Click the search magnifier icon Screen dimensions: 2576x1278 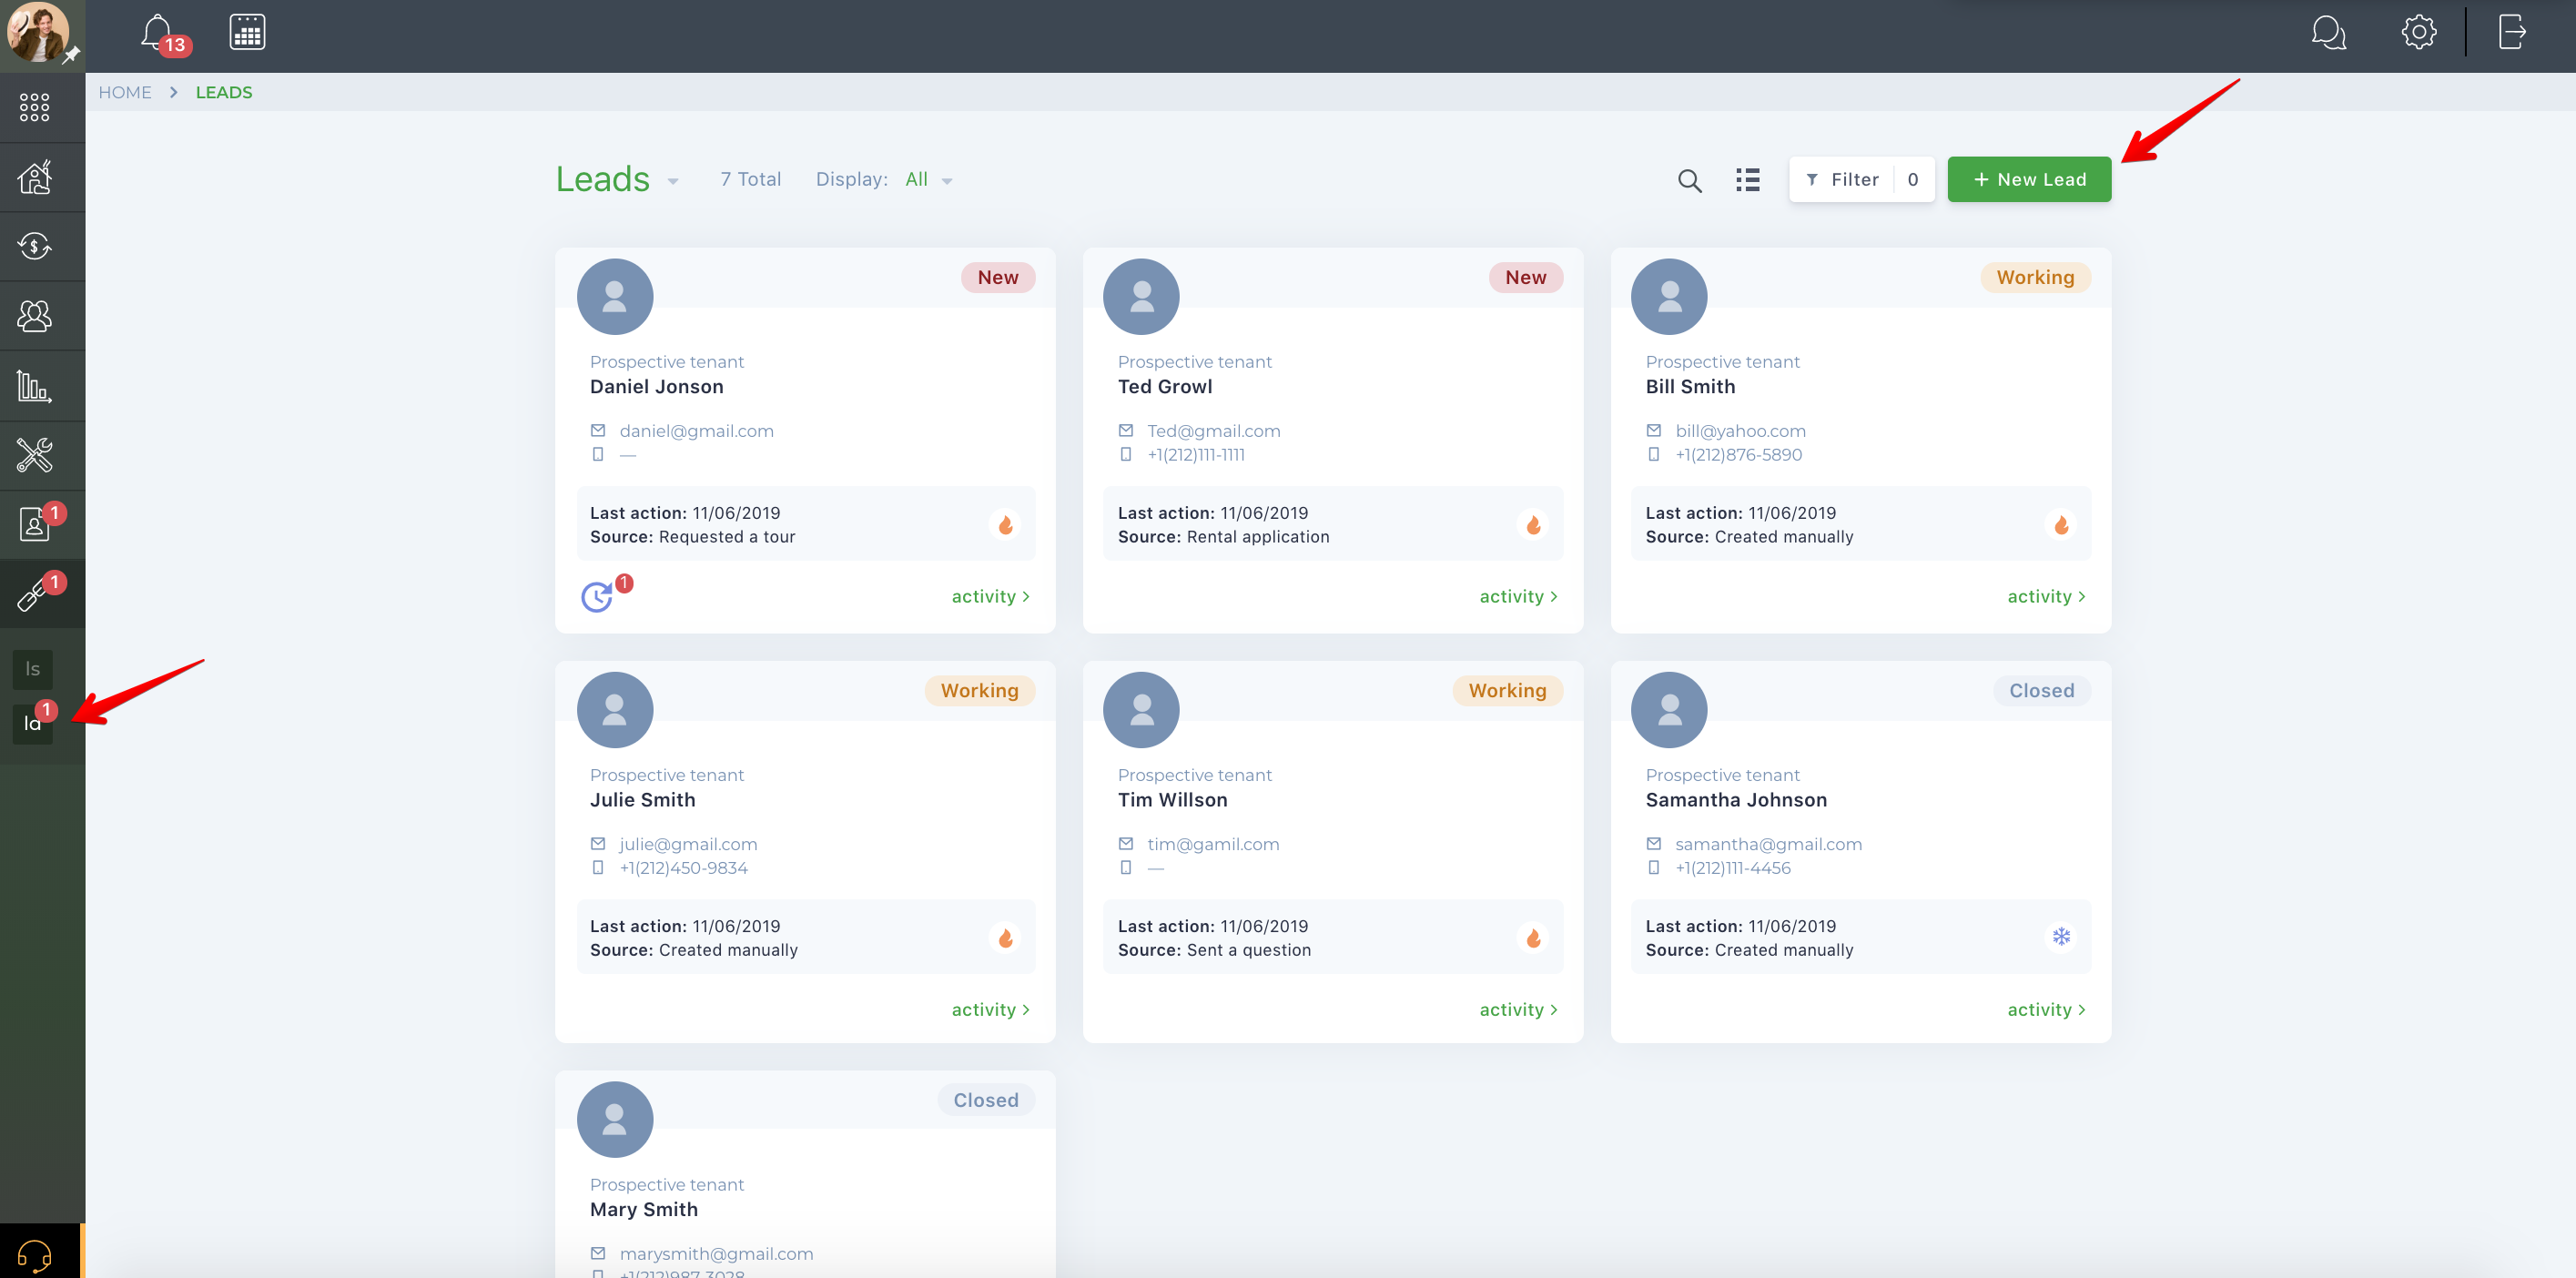coord(1689,180)
